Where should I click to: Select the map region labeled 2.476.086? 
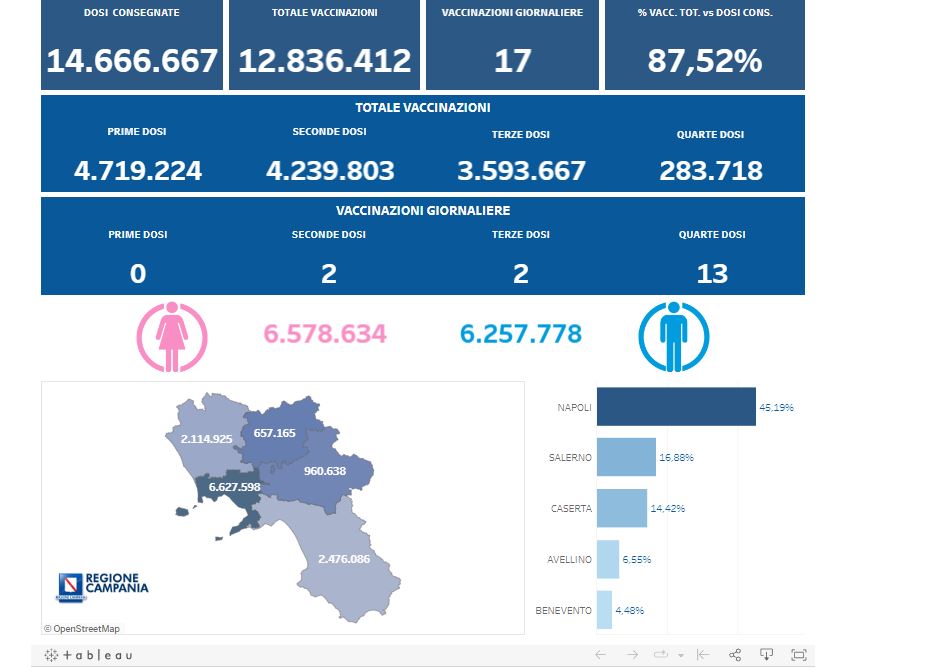point(345,561)
